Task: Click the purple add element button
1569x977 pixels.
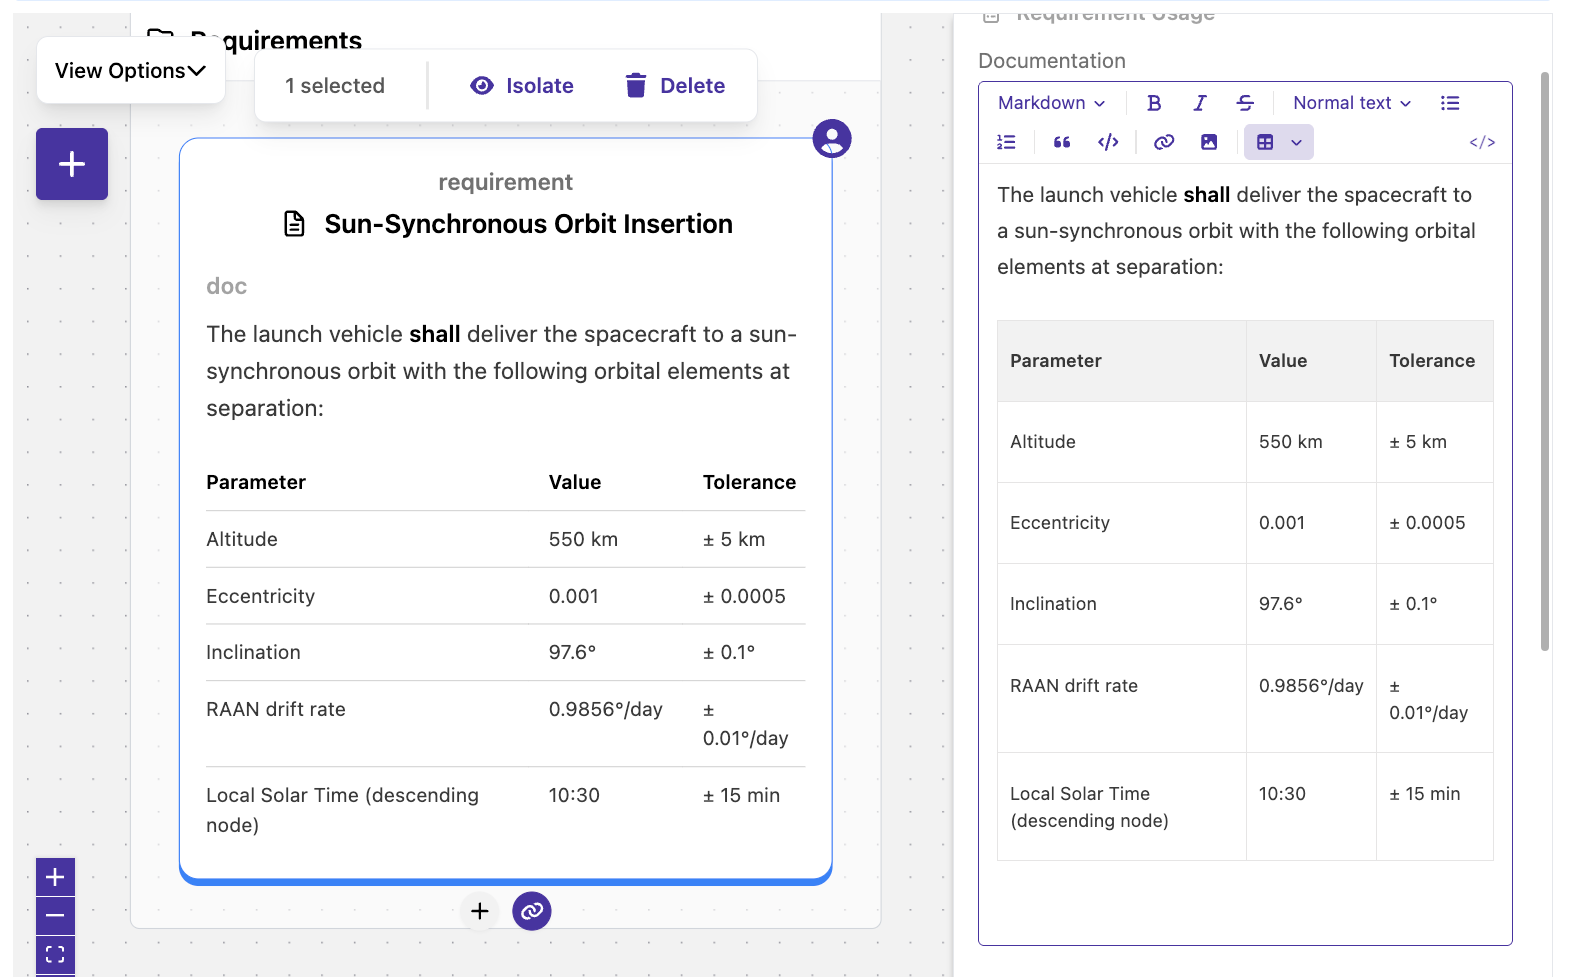Action: (x=72, y=164)
